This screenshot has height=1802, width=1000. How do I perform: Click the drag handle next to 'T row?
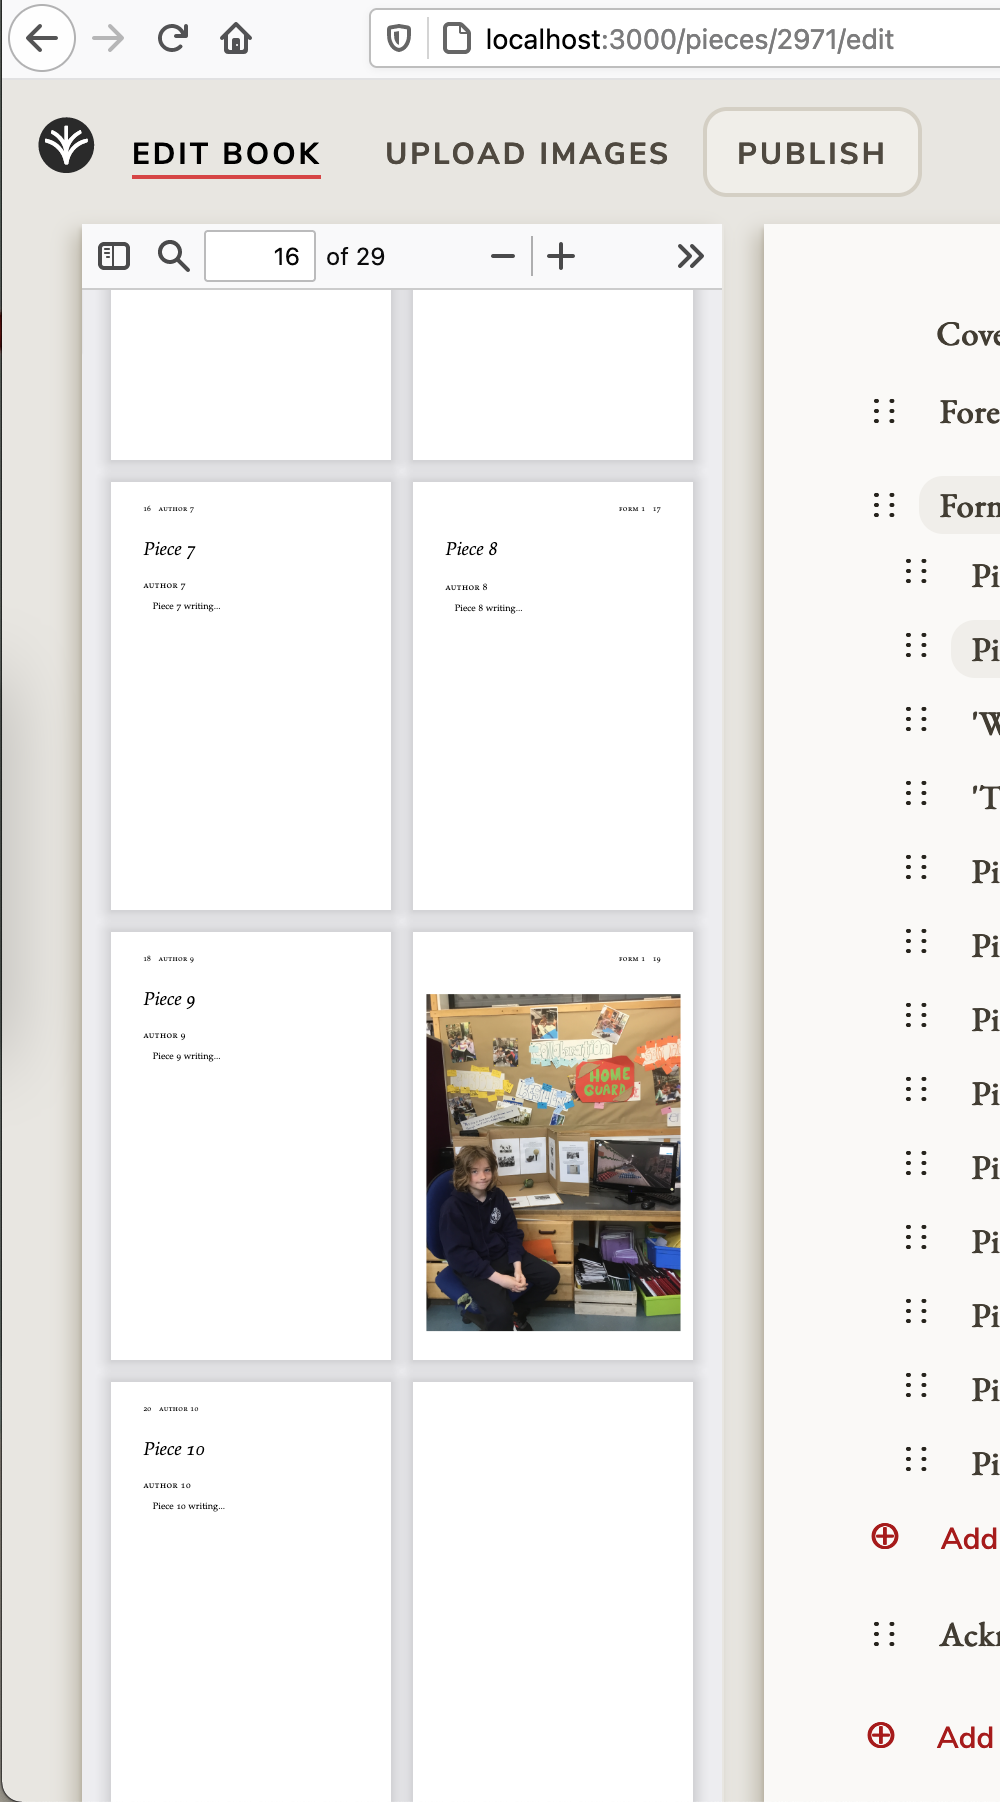pos(916,793)
